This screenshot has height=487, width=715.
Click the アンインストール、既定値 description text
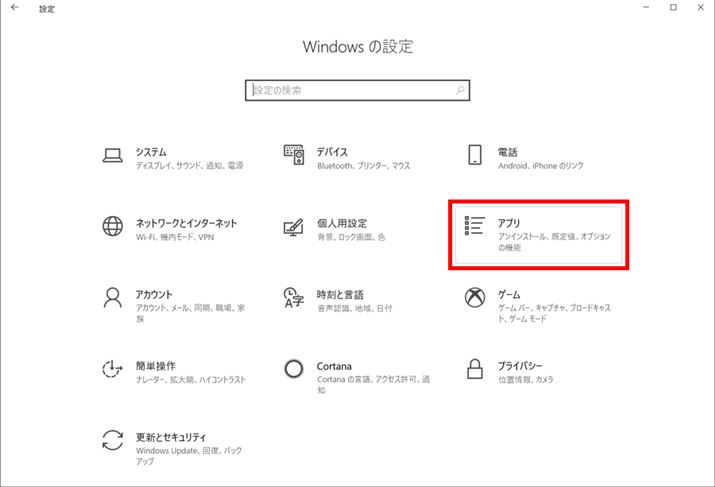(x=554, y=242)
